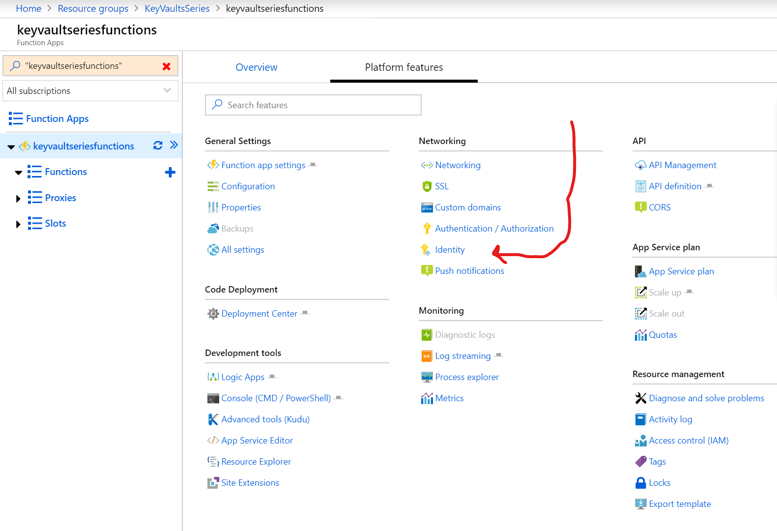Screen dimensions: 777x531
Task: Expand the Slots tree node
Action: click(18, 224)
